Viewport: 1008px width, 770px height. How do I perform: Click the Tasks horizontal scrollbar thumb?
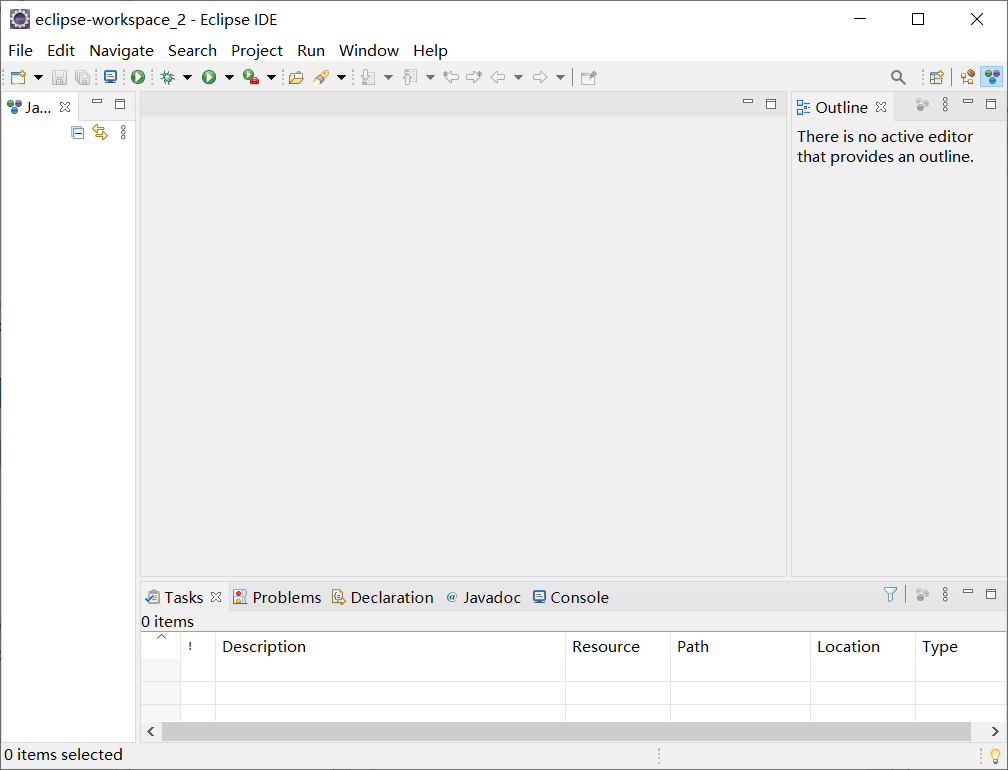click(566, 731)
